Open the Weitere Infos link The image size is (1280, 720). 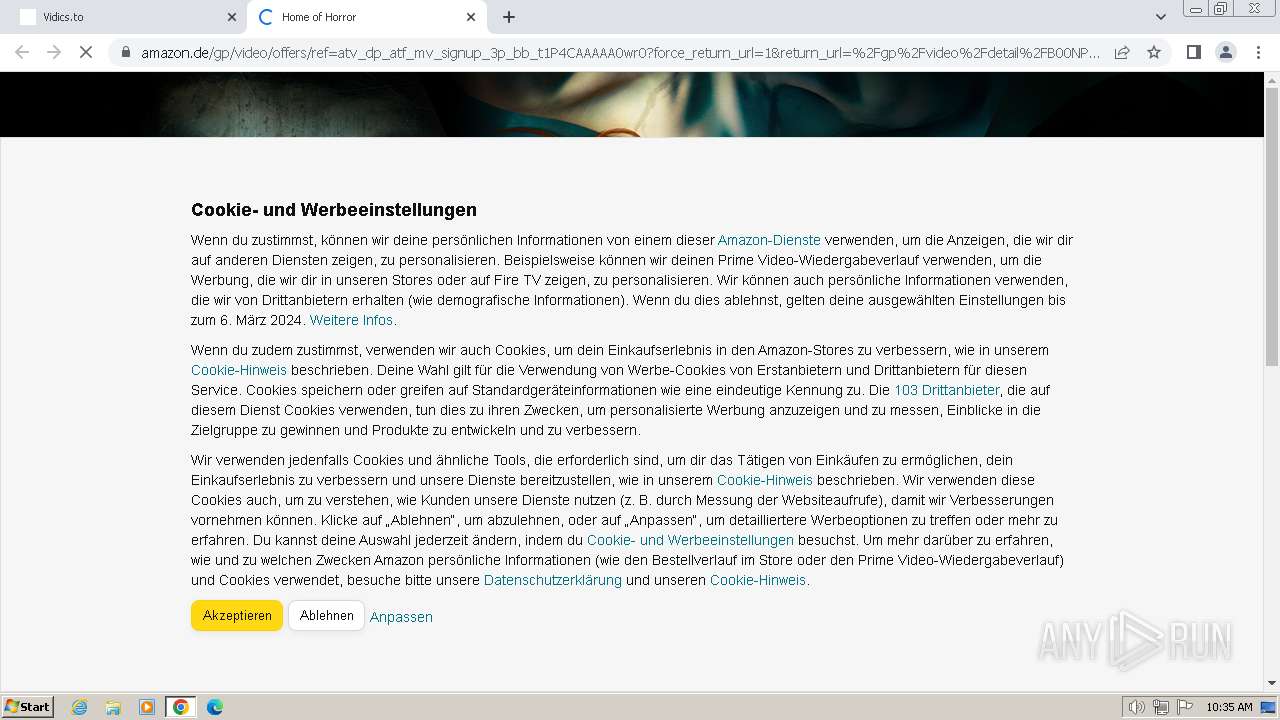pyautogui.click(x=353, y=320)
